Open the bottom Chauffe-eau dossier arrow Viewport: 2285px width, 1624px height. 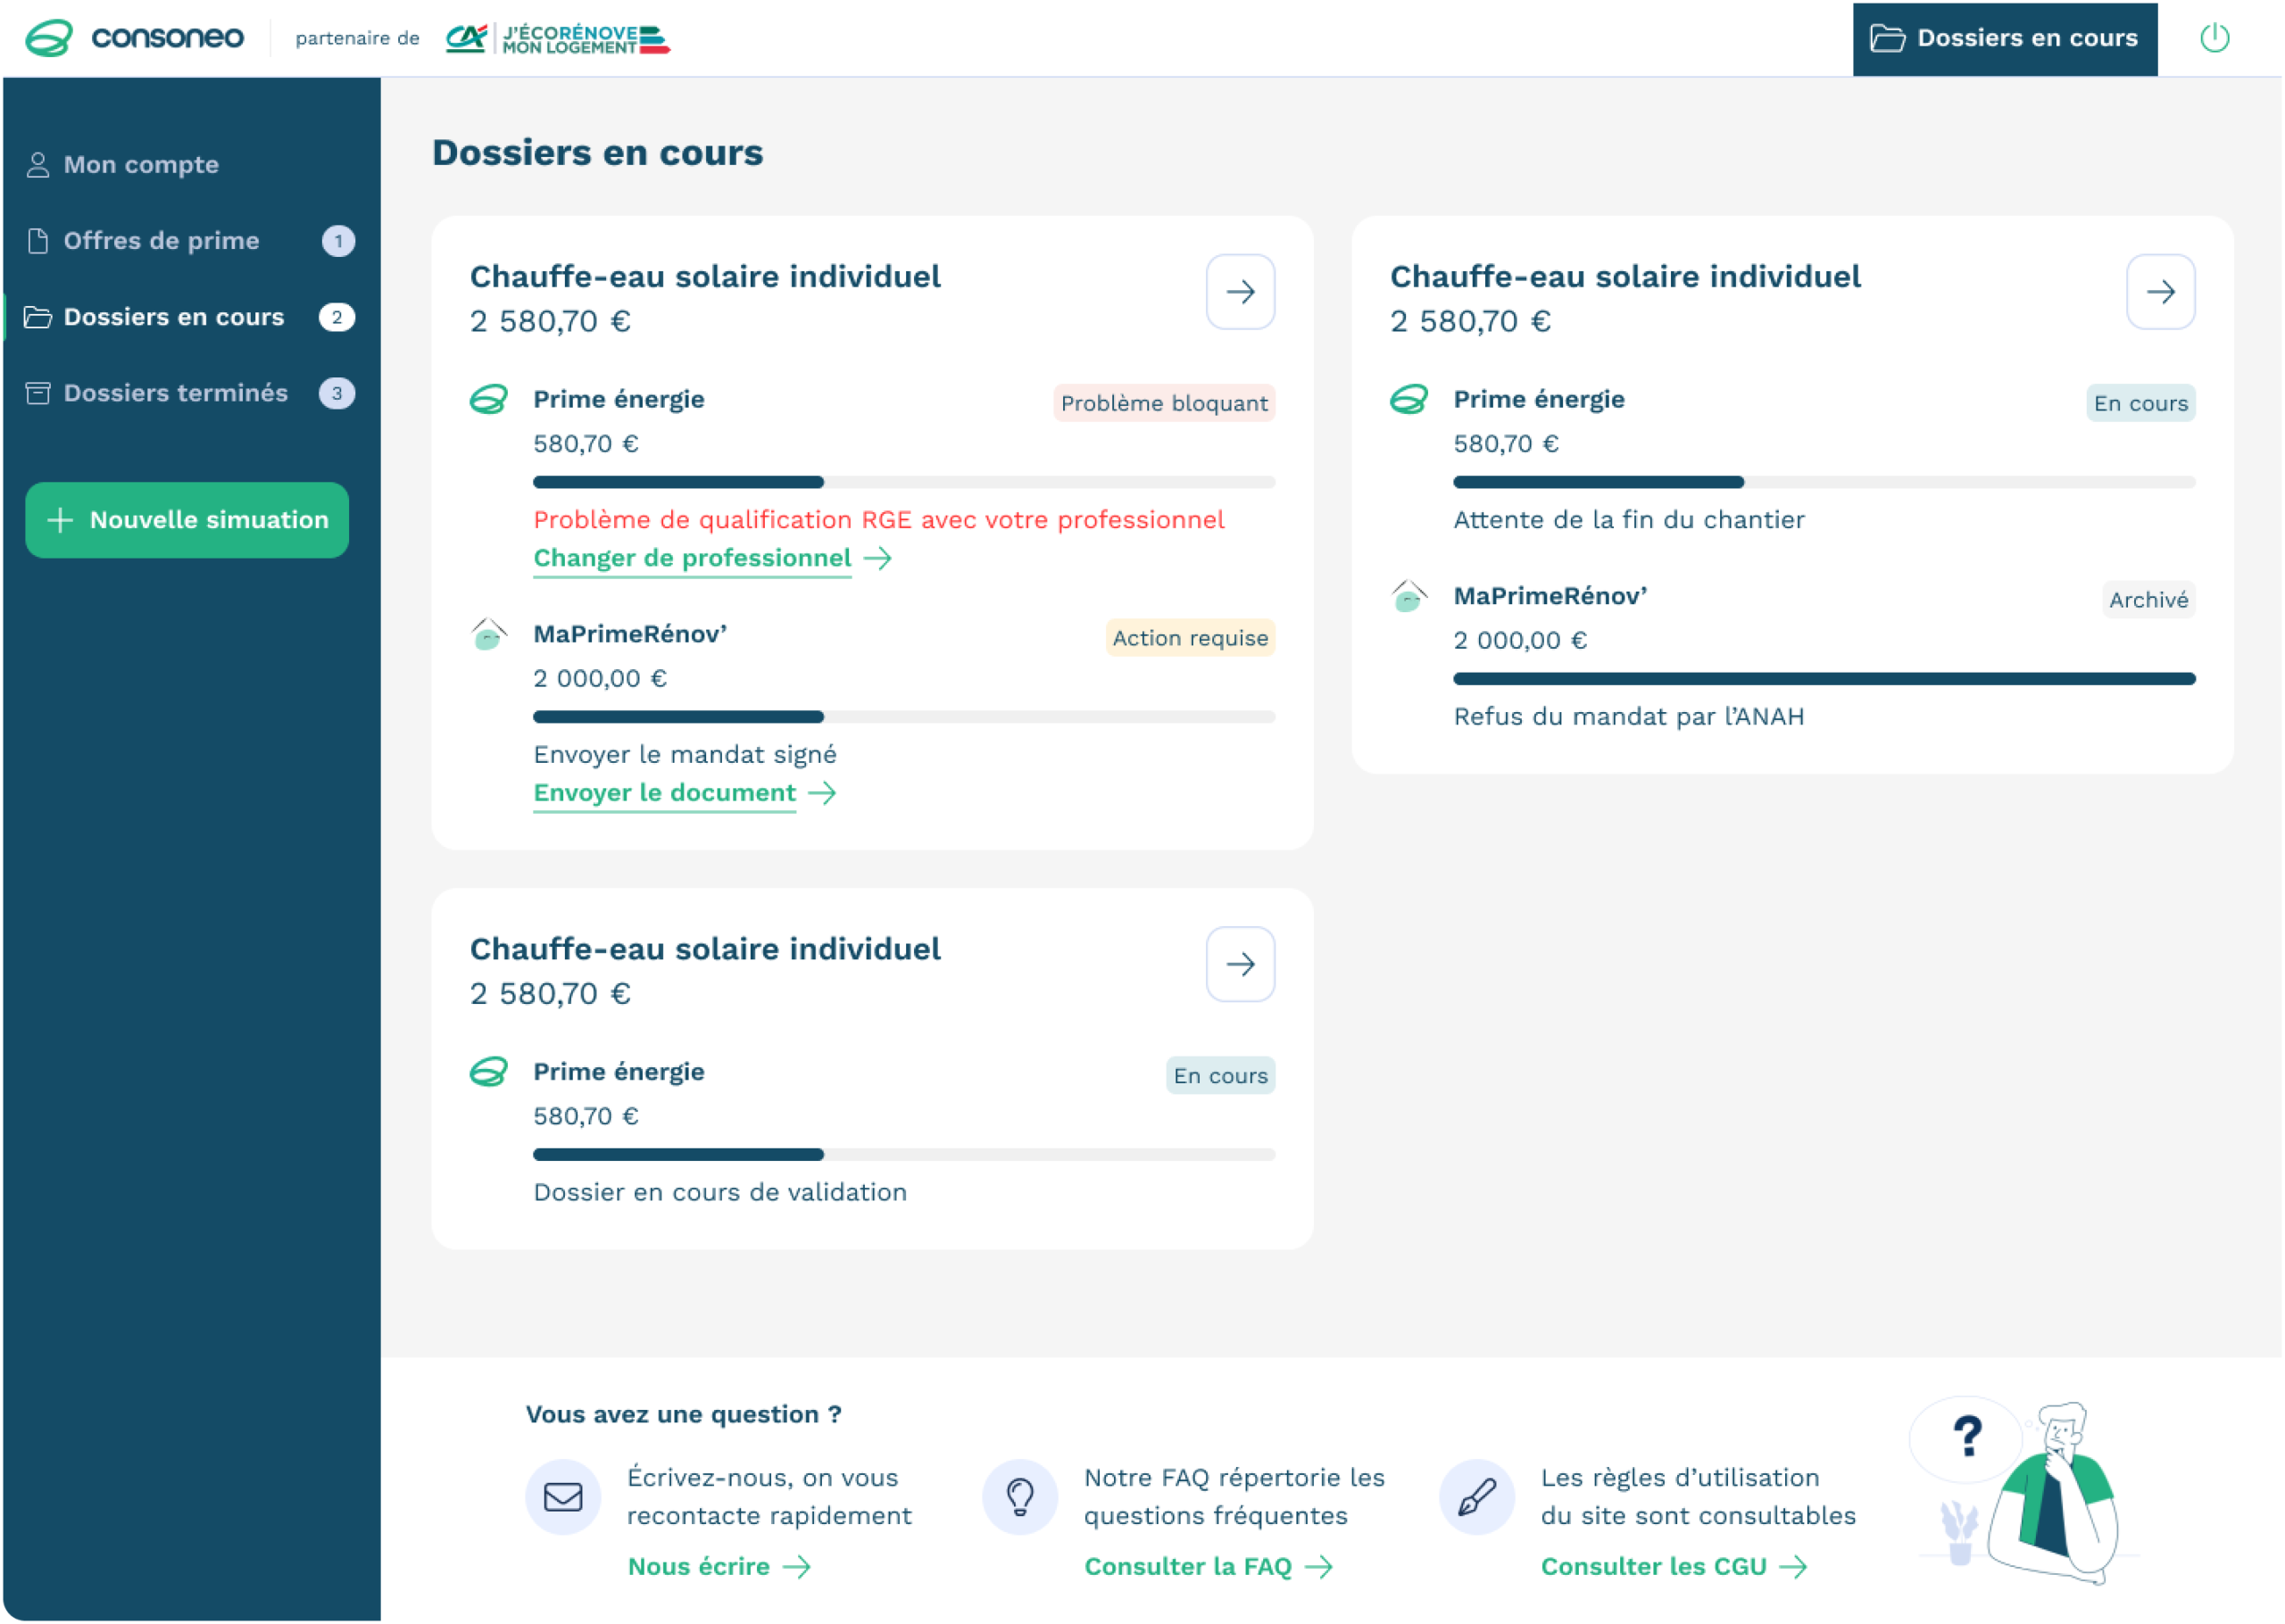point(1240,964)
